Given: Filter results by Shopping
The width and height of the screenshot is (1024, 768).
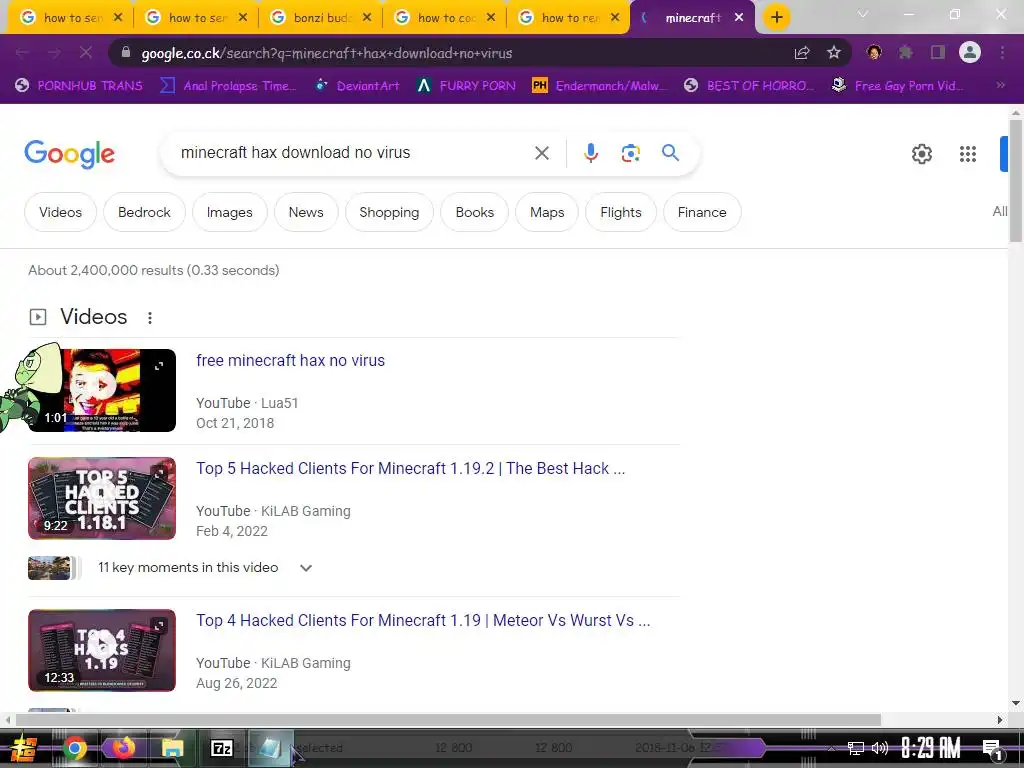Looking at the screenshot, I should (x=389, y=212).
